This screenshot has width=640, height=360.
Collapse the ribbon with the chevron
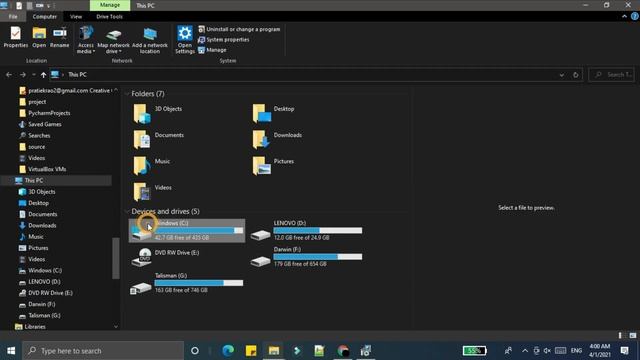tap(624, 16)
